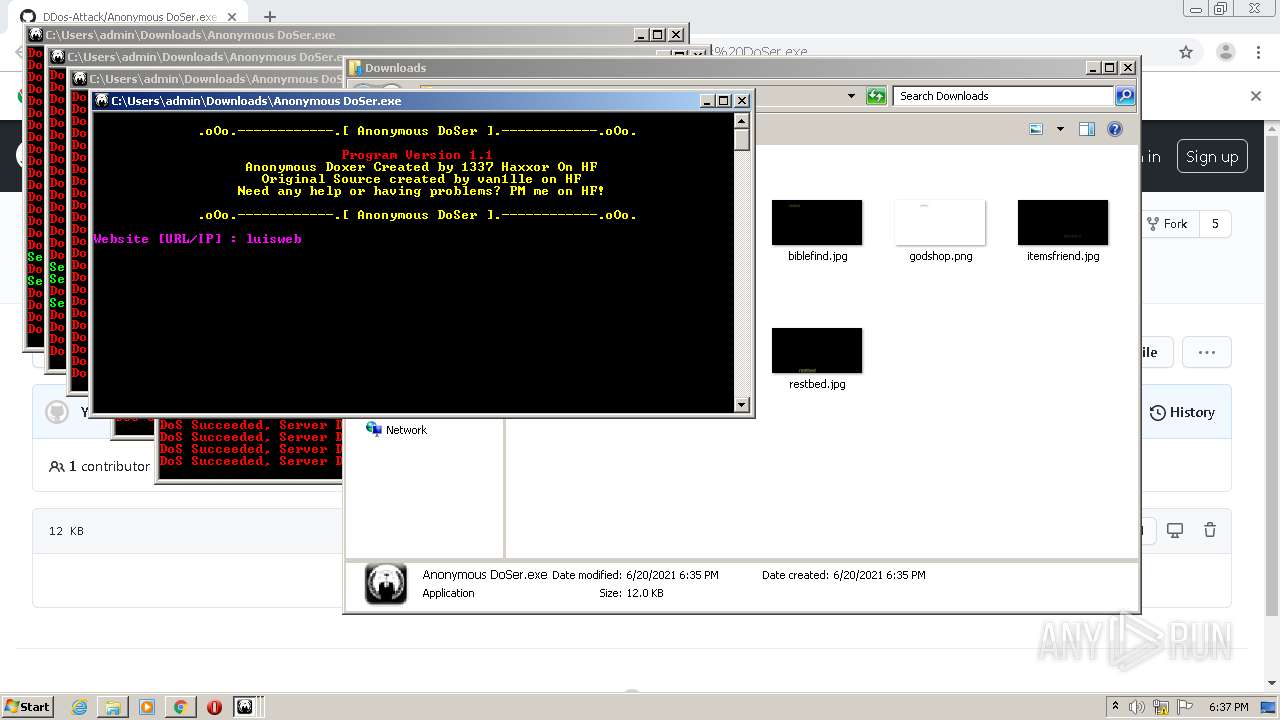Close the DDos-Attack Chrome tab
This screenshot has width=1280, height=720.
232,17
